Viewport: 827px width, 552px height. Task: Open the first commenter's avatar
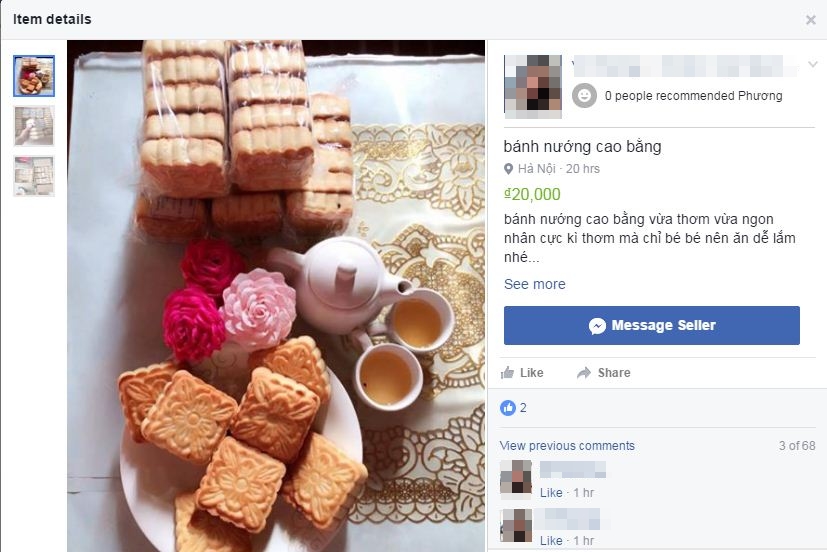click(x=516, y=479)
